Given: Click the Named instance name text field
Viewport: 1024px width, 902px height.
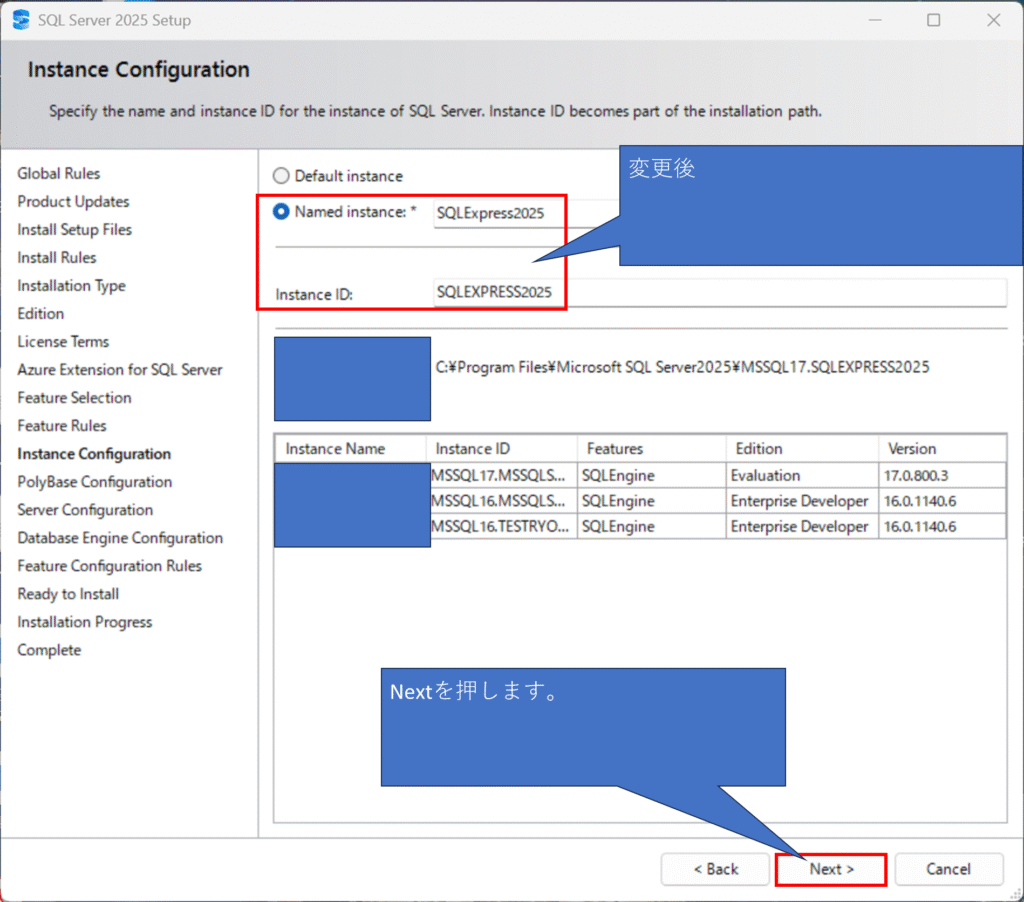Looking at the screenshot, I should click(526, 214).
